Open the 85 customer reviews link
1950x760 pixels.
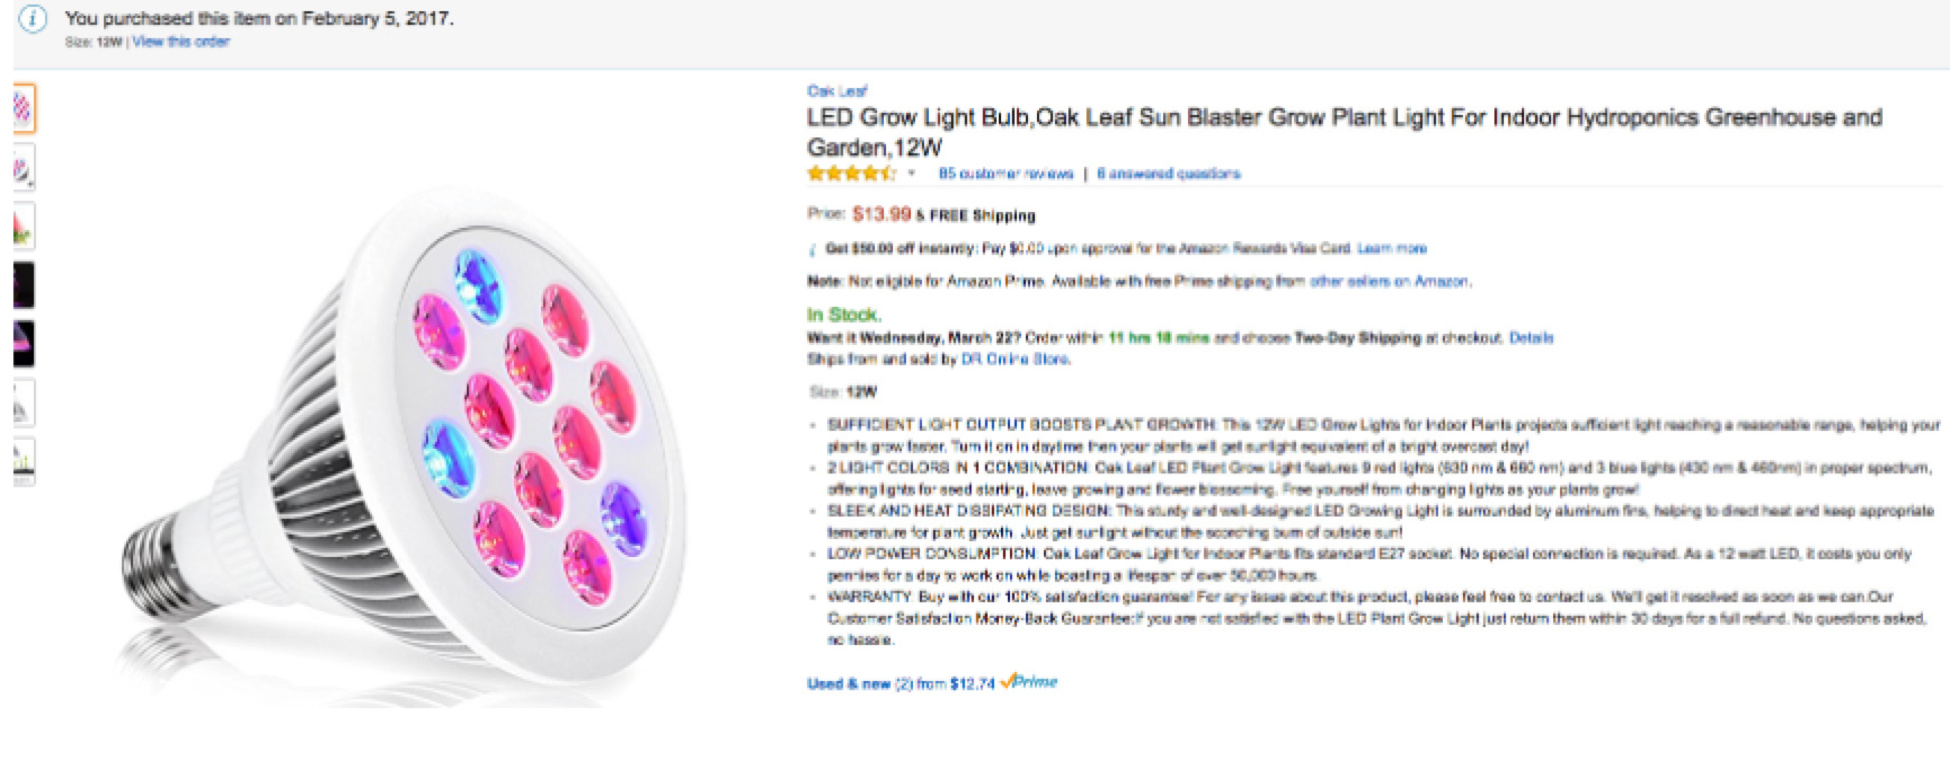tap(1005, 174)
